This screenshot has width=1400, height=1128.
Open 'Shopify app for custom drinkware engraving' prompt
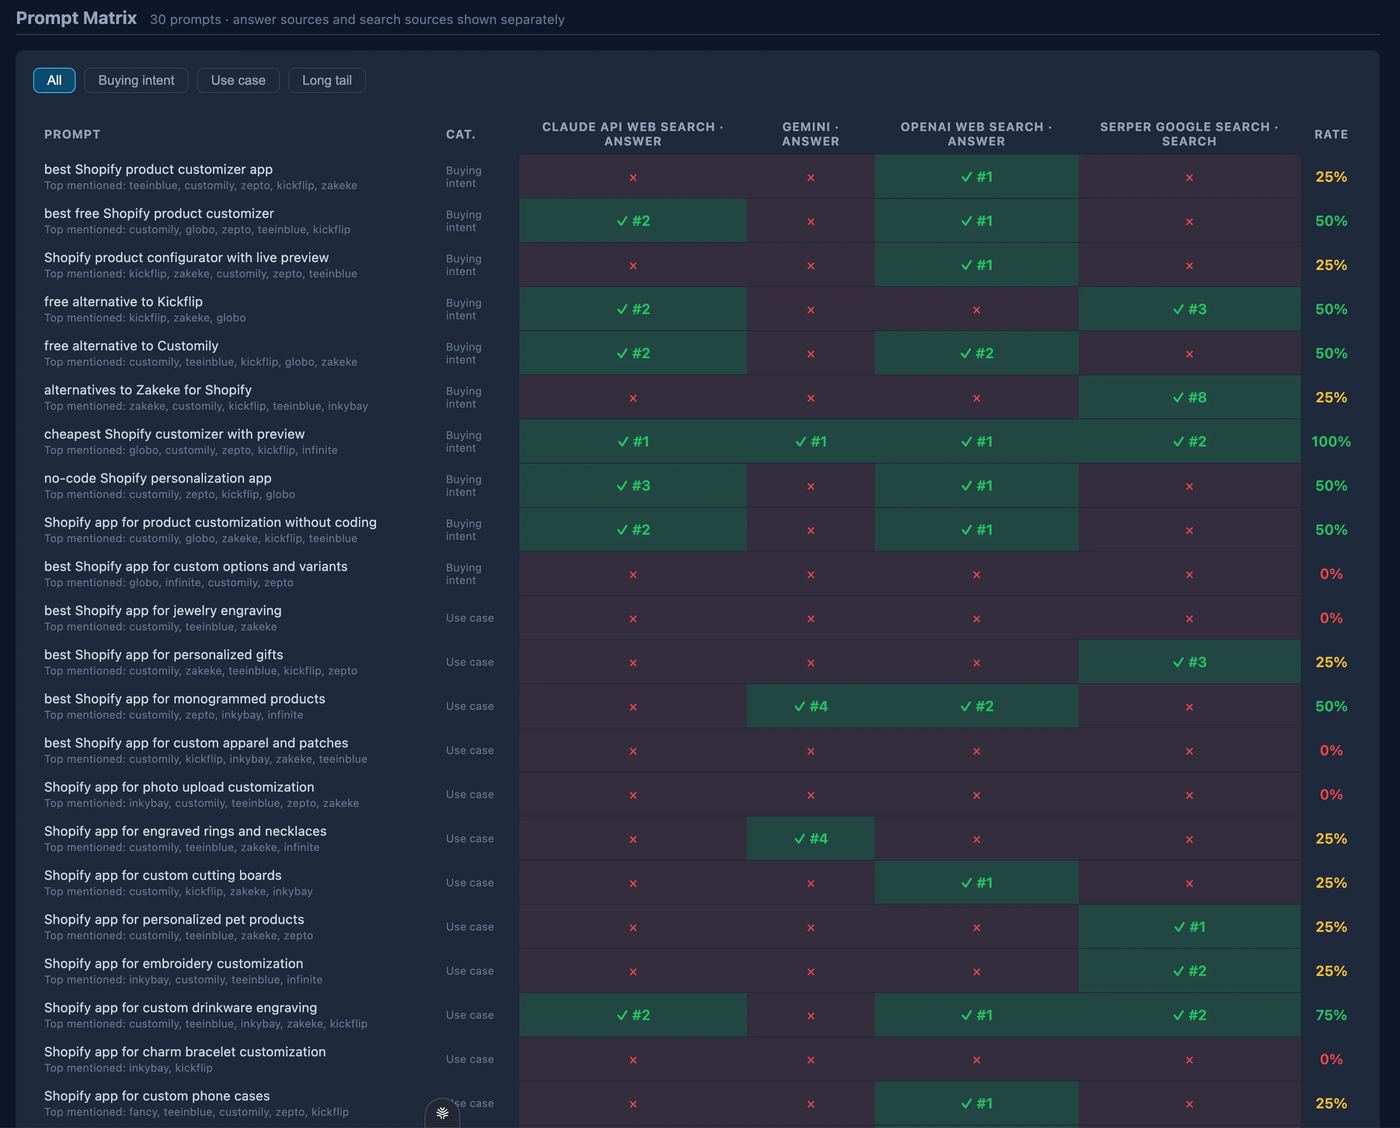(x=181, y=1006)
